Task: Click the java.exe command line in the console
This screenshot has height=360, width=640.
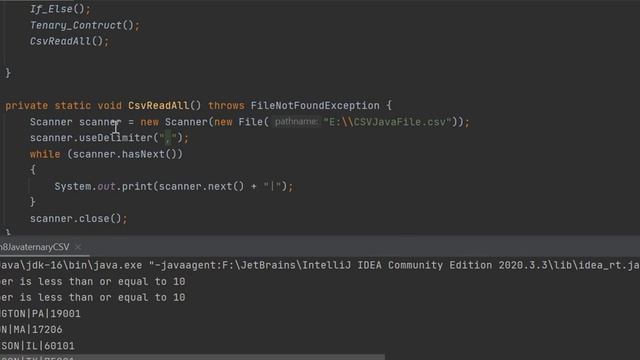Action: tap(320, 265)
